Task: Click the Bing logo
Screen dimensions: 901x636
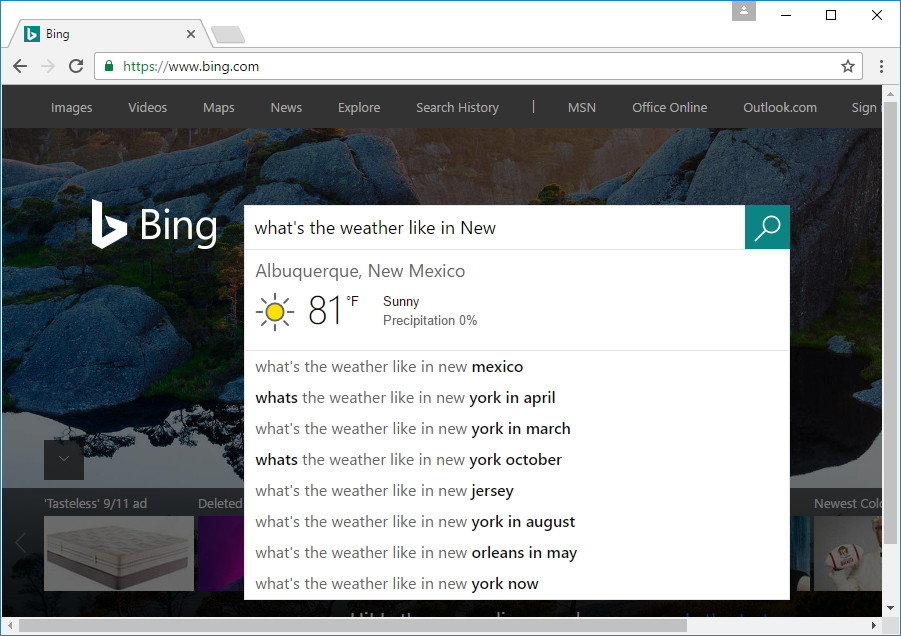Action: 154,225
